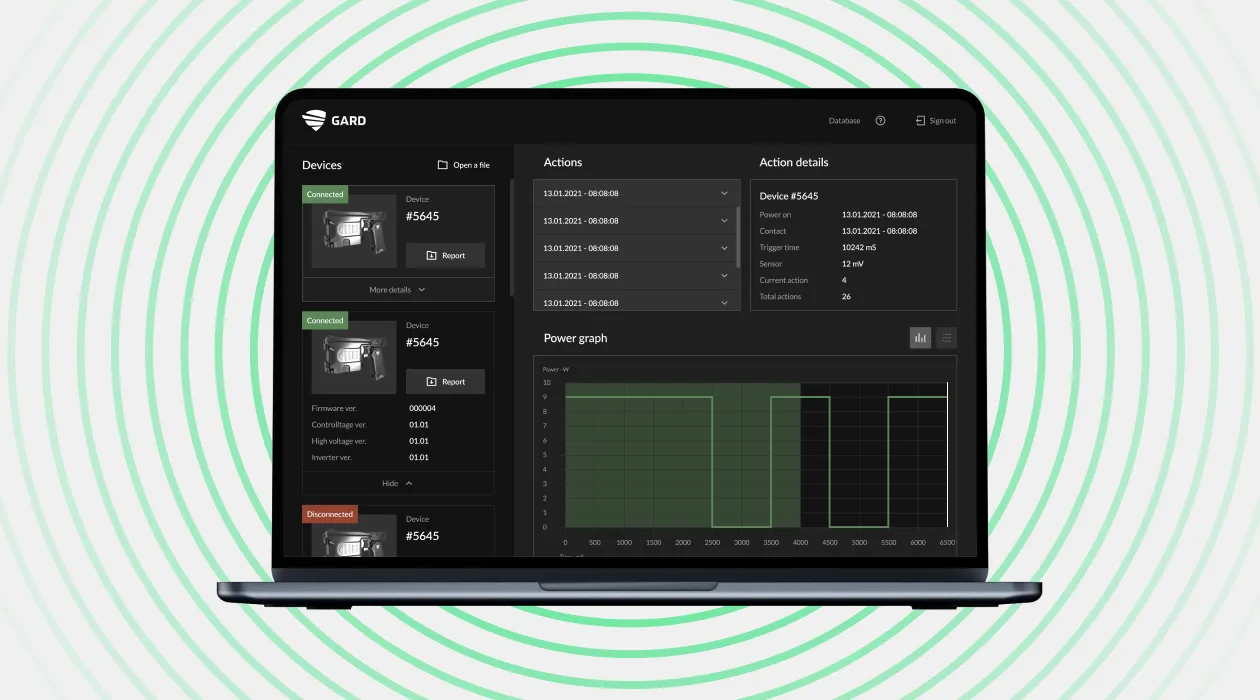Click the Device #5645 title in Action details
The image size is (1260, 700).
pos(789,196)
